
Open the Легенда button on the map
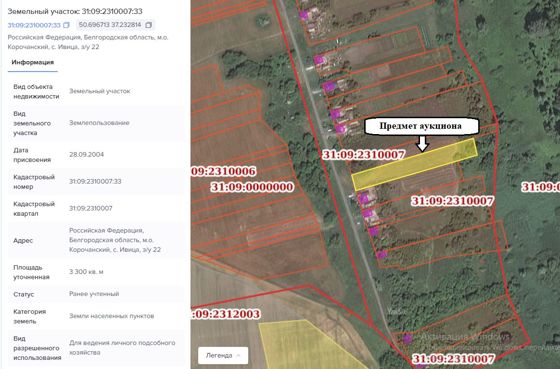tap(223, 355)
